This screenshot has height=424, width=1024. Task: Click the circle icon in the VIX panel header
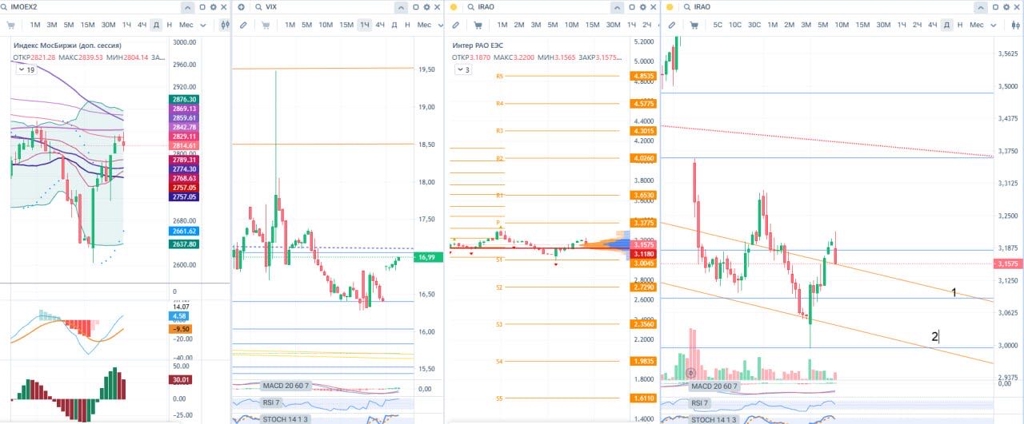(x=416, y=7)
